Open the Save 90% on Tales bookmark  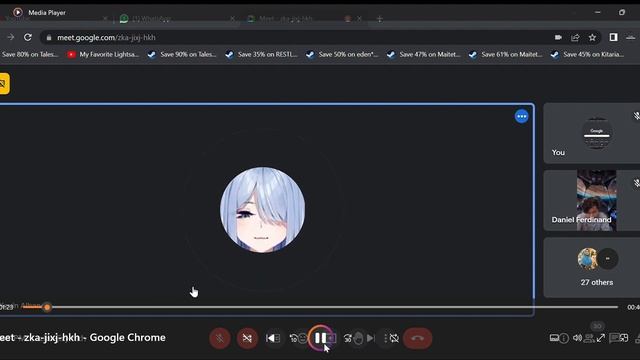pyautogui.click(x=182, y=54)
